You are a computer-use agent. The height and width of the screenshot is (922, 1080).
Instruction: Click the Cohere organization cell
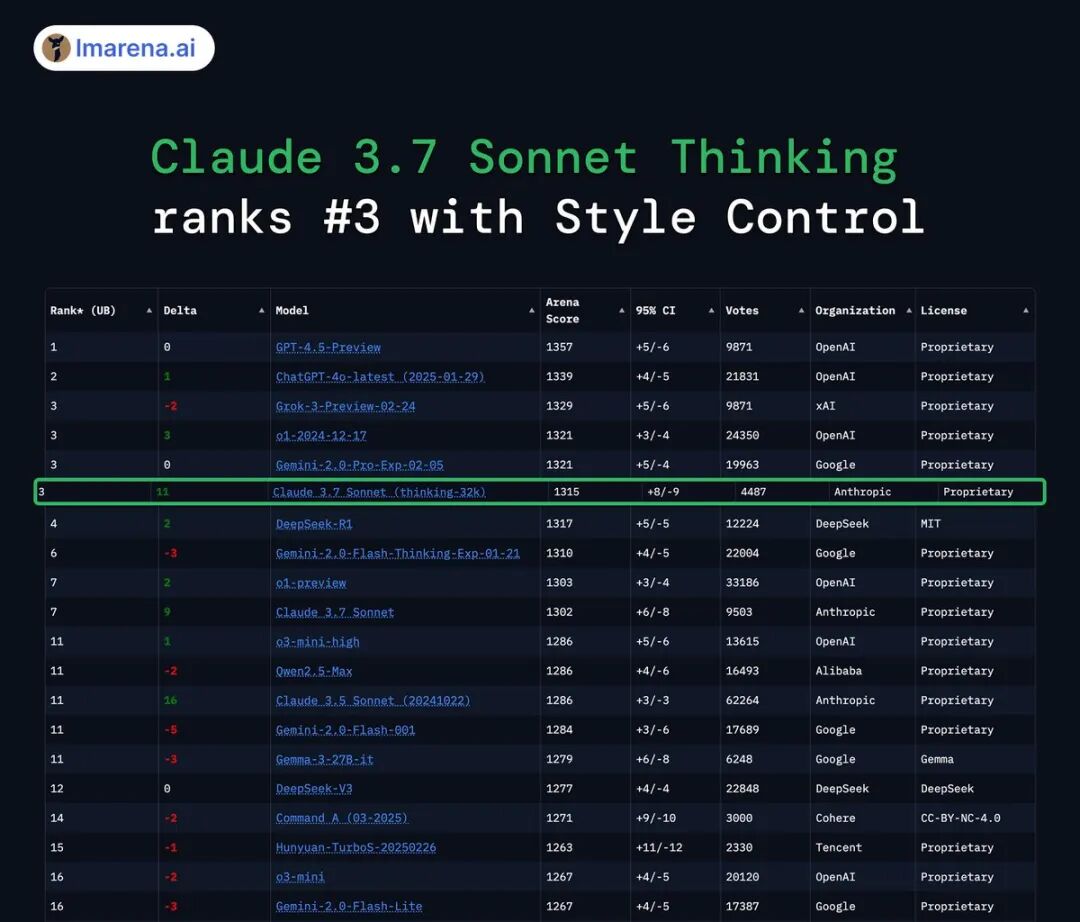(835, 818)
